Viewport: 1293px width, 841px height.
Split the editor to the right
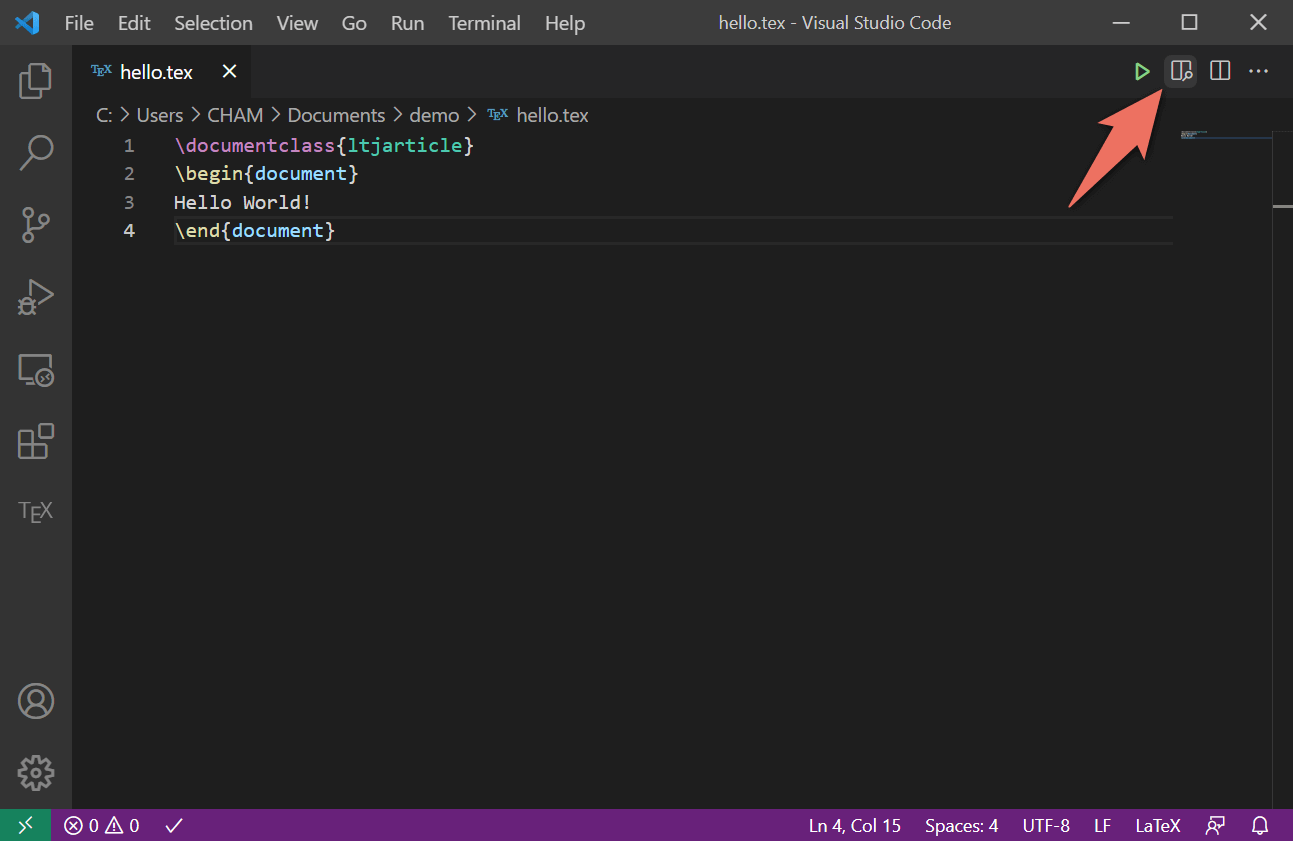click(1220, 72)
